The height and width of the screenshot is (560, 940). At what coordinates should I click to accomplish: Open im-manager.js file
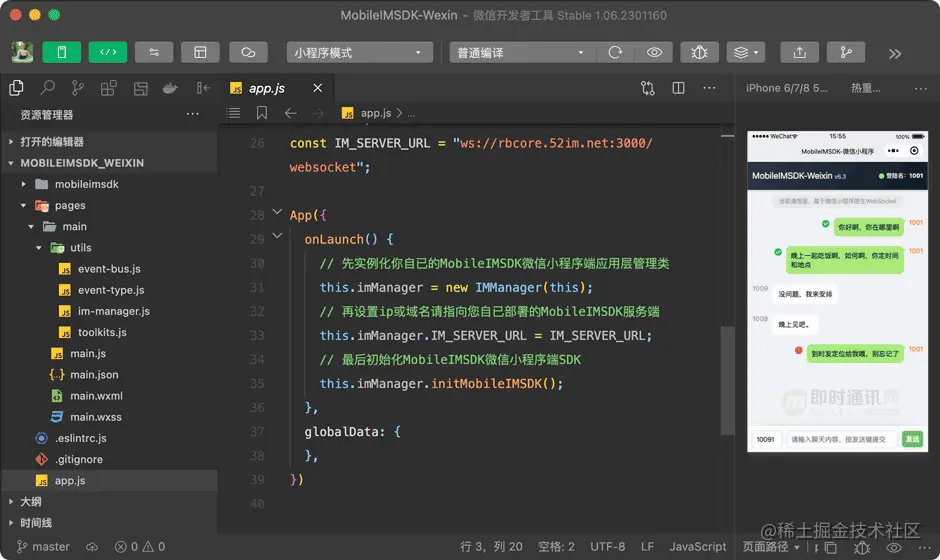[x=110, y=311]
